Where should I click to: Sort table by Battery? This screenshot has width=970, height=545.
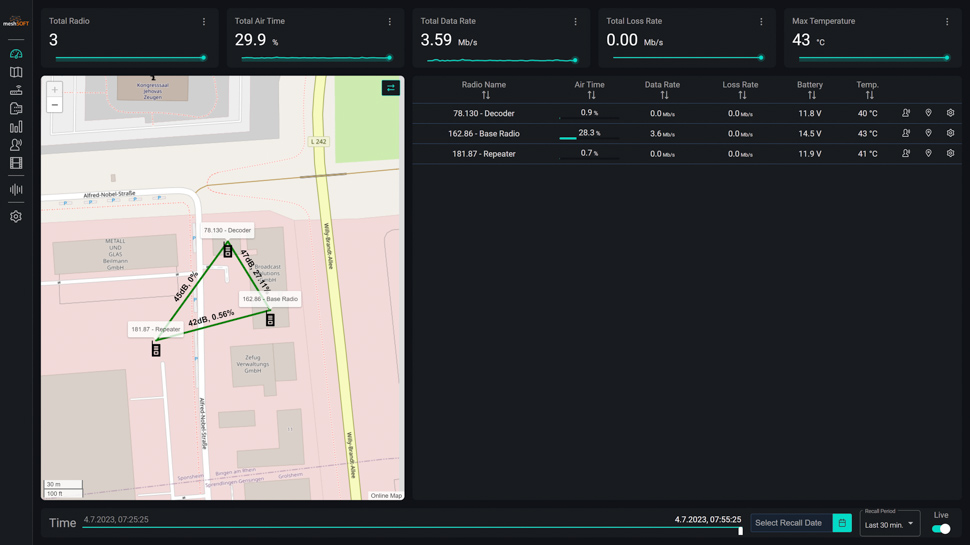(x=812, y=95)
